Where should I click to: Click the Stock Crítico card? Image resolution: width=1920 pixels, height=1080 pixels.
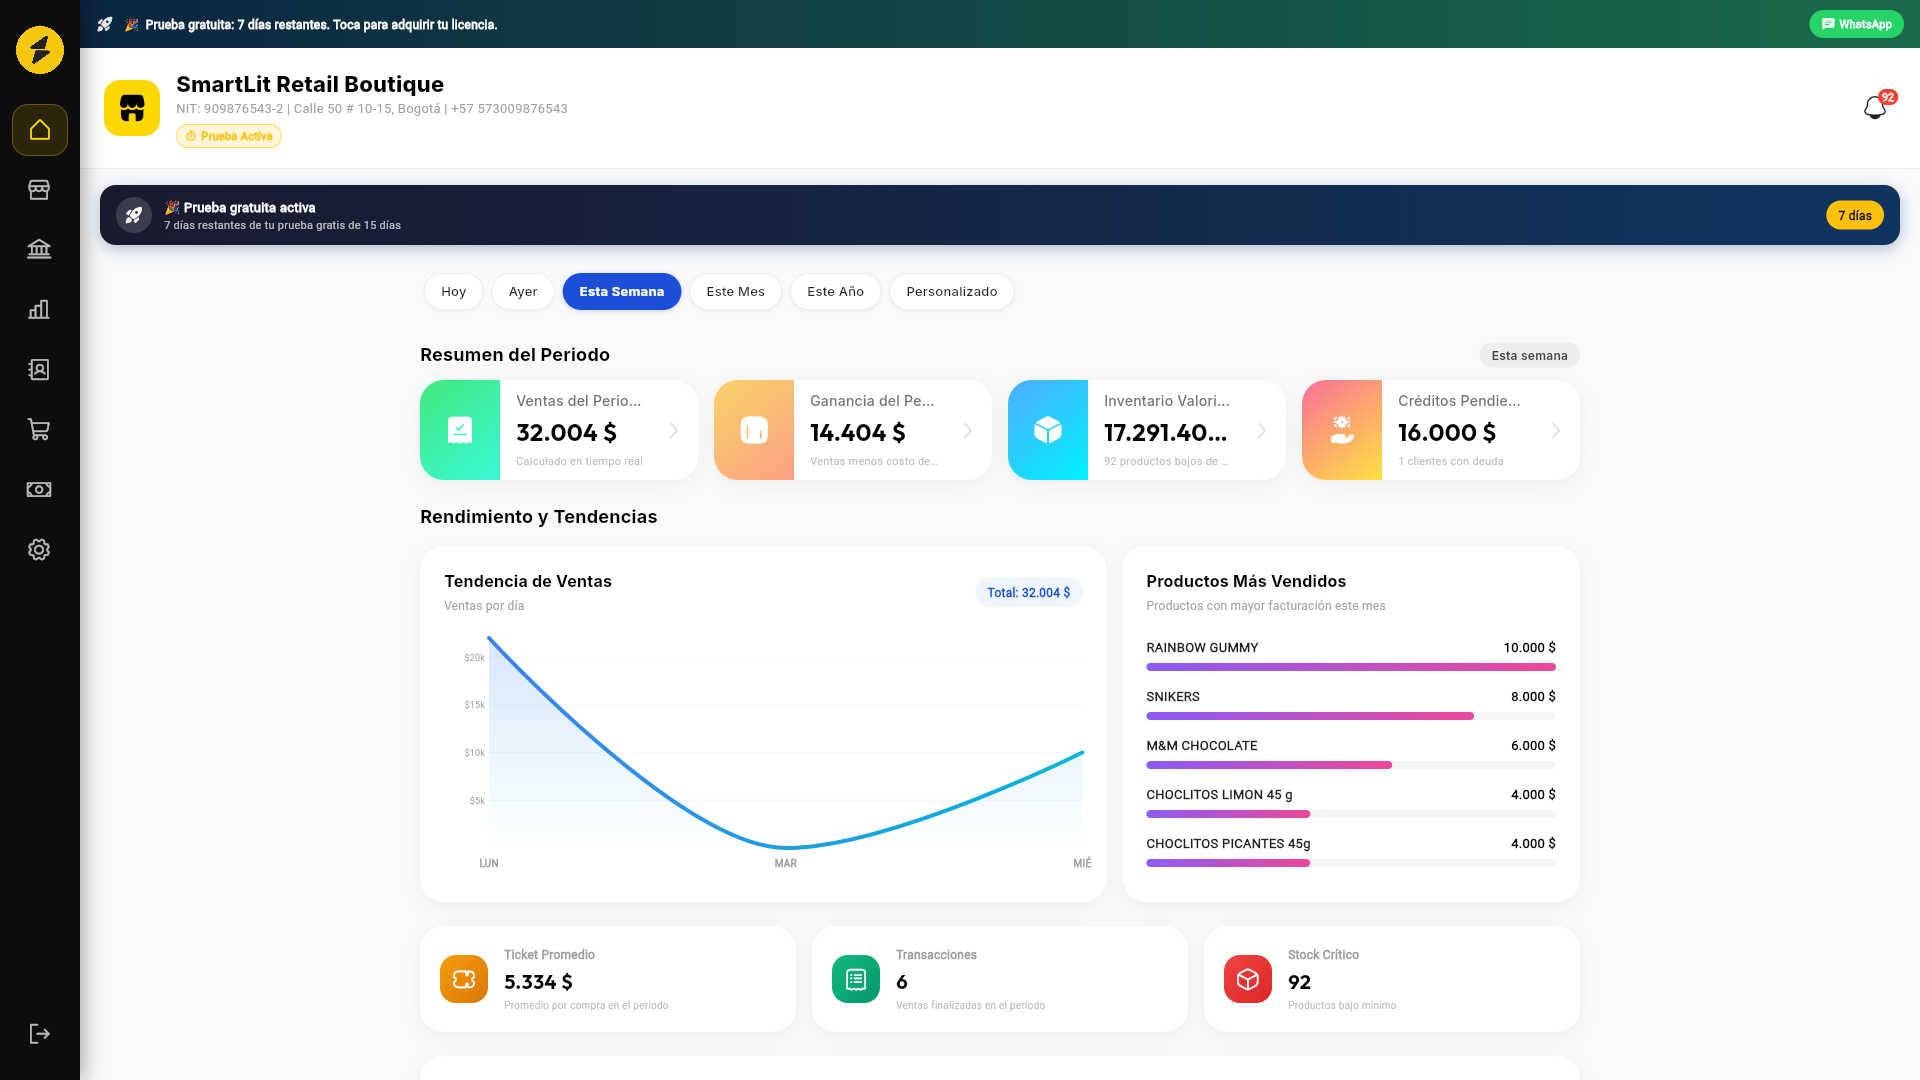(x=1392, y=979)
